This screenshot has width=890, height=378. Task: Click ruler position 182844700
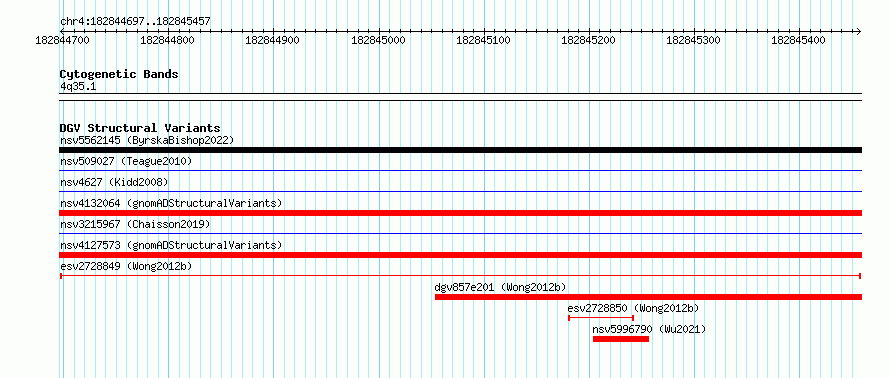pyautogui.click(x=61, y=40)
